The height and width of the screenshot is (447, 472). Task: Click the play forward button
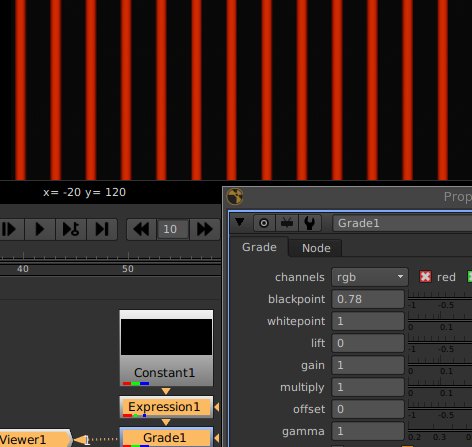tap(40, 229)
